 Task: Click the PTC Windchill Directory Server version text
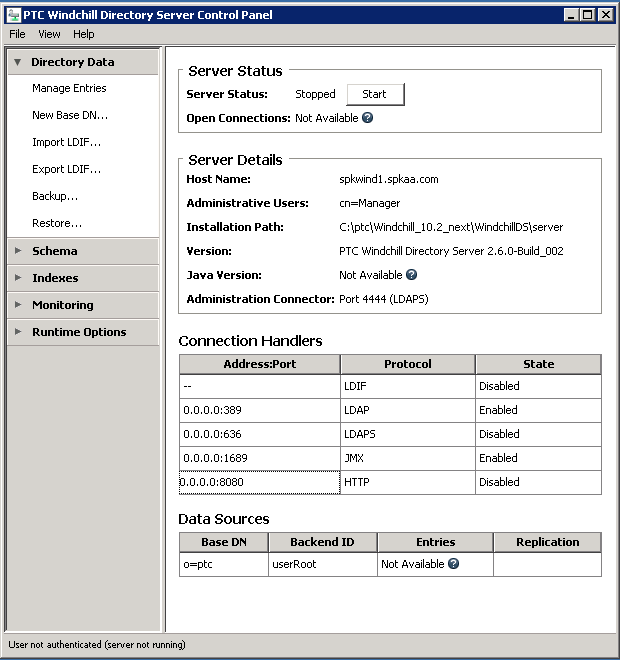(x=451, y=251)
